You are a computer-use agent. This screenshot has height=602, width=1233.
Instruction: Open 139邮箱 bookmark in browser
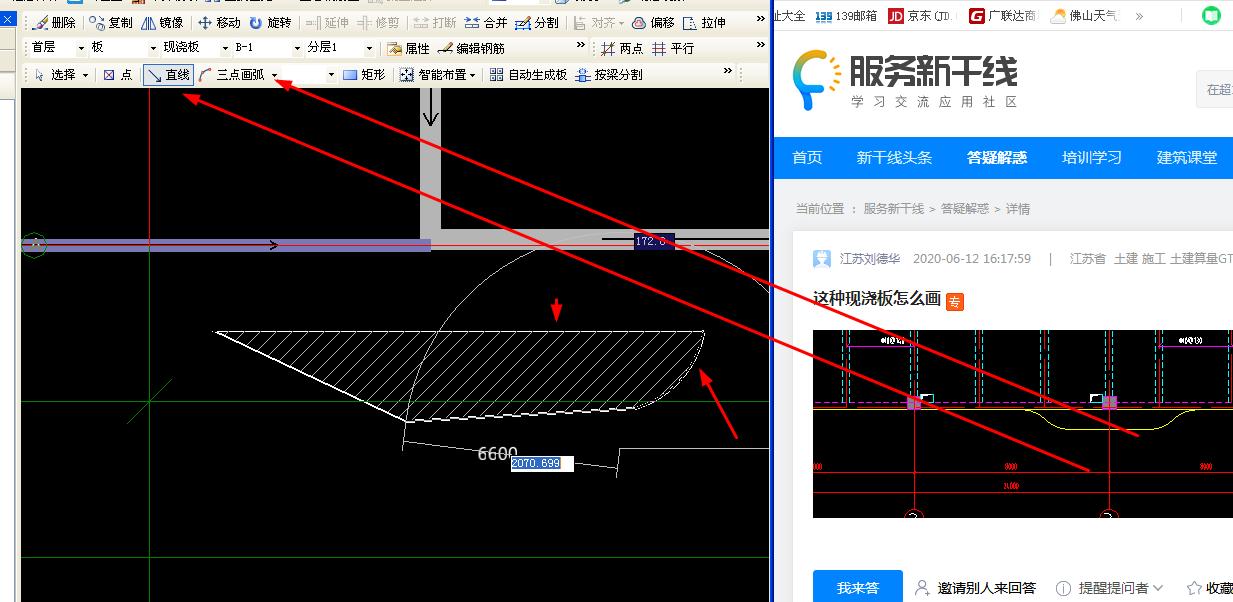[846, 16]
